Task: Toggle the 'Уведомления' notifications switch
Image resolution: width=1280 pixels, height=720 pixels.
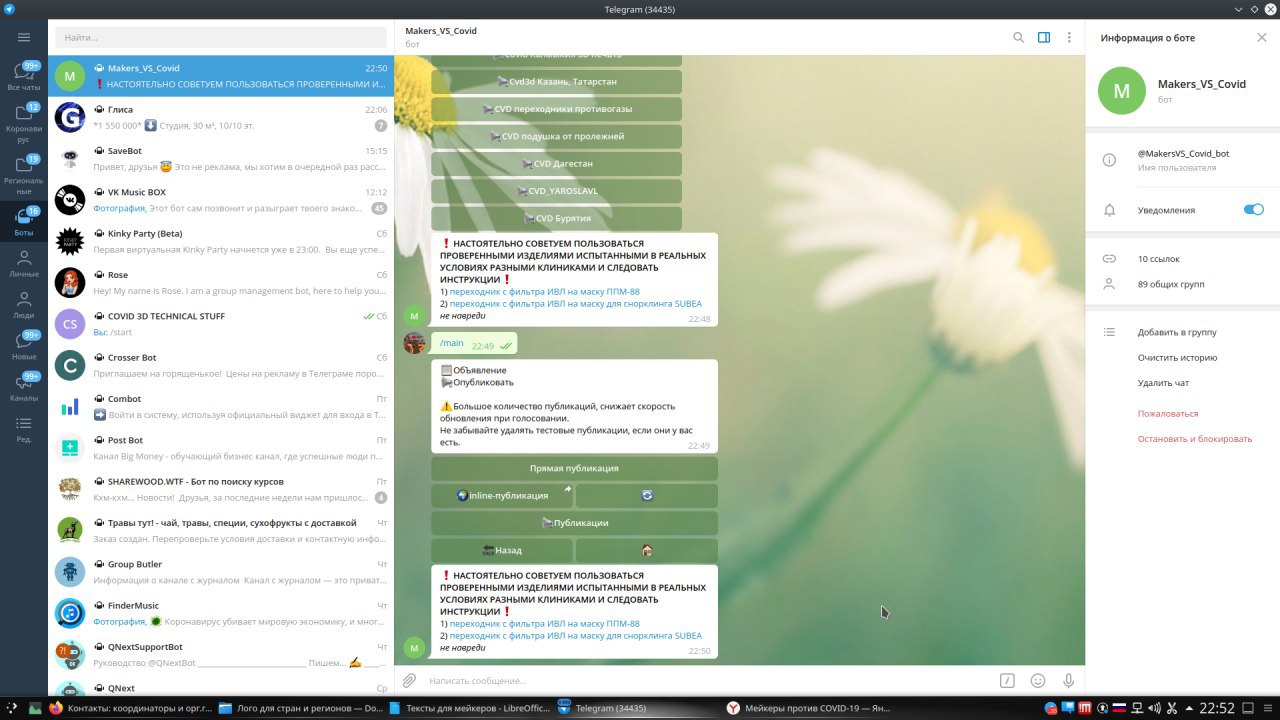Action: click(x=1253, y=210)
